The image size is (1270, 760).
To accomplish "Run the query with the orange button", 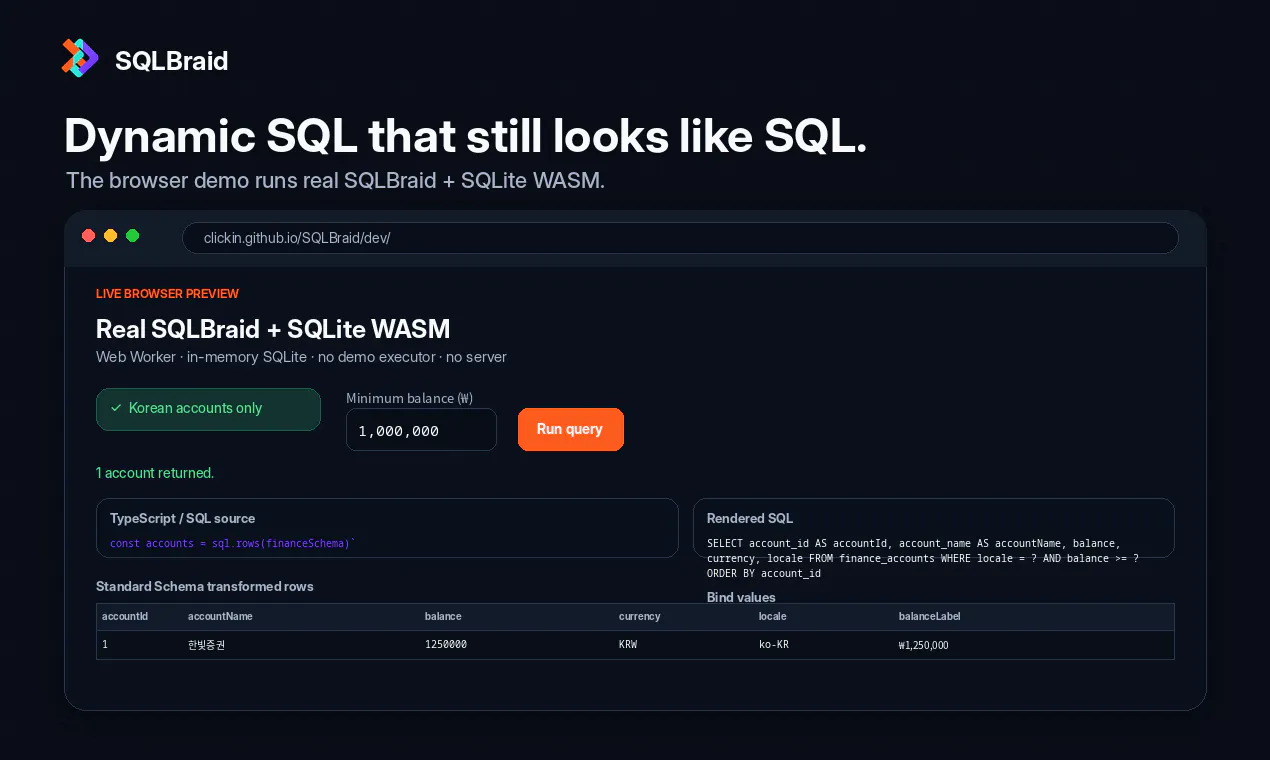I will 570,429.
